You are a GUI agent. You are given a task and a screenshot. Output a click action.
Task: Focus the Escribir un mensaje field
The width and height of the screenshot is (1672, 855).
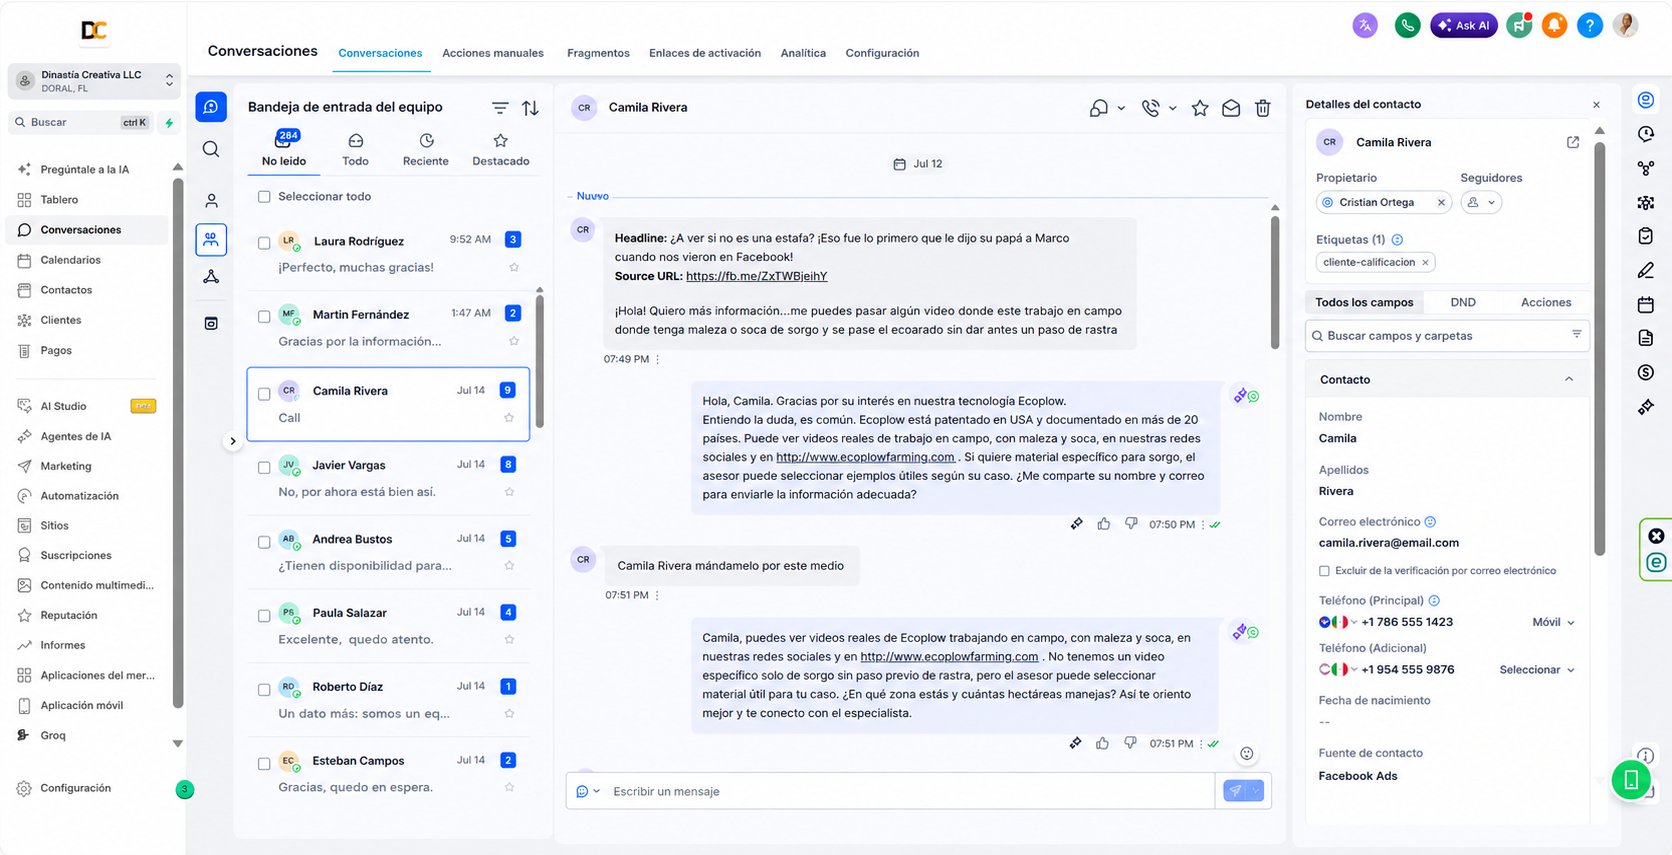click(x=908, y=791)
